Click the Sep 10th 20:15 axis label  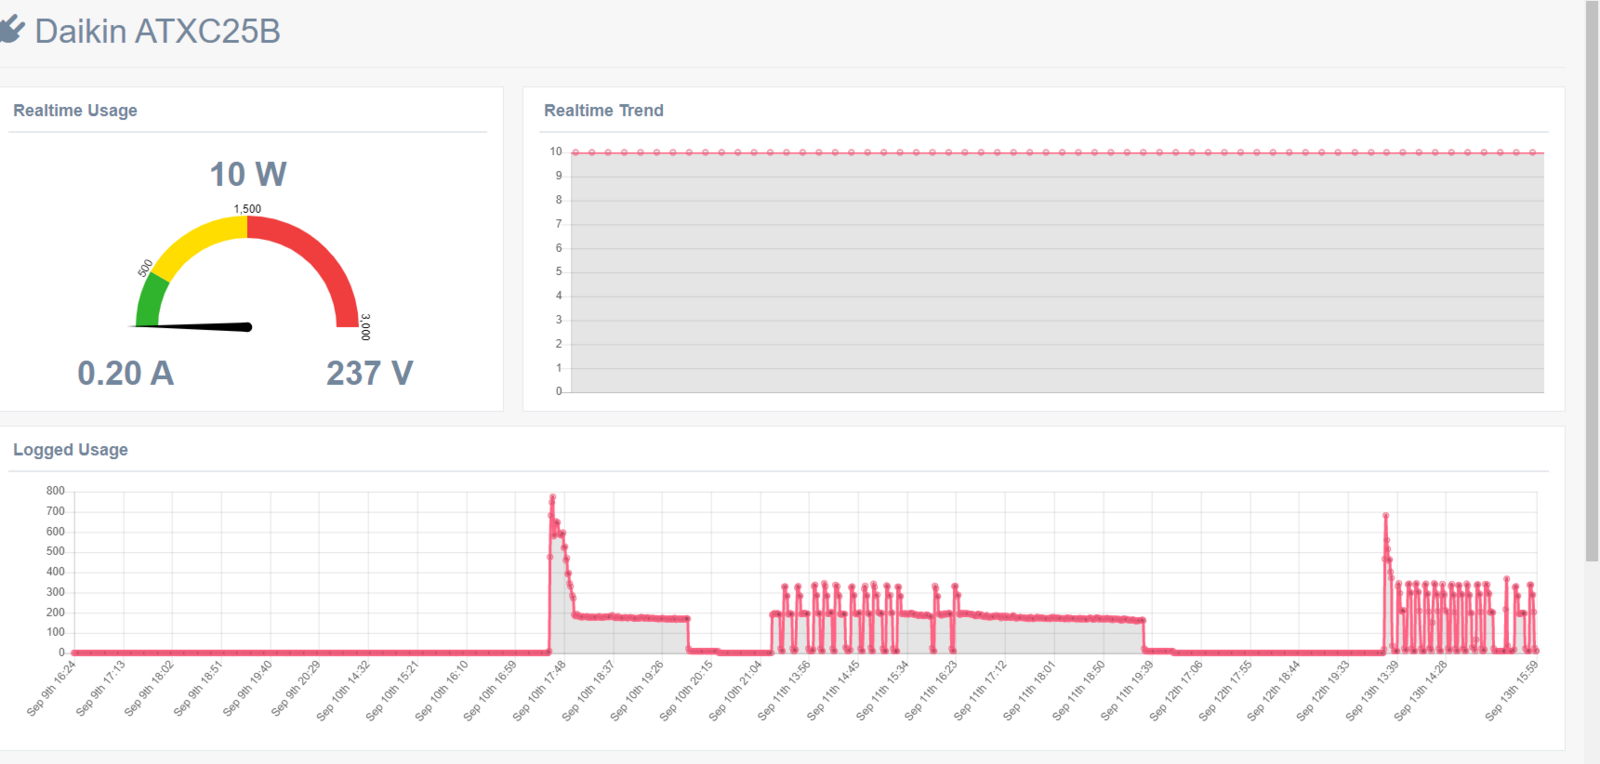[686, 690]
